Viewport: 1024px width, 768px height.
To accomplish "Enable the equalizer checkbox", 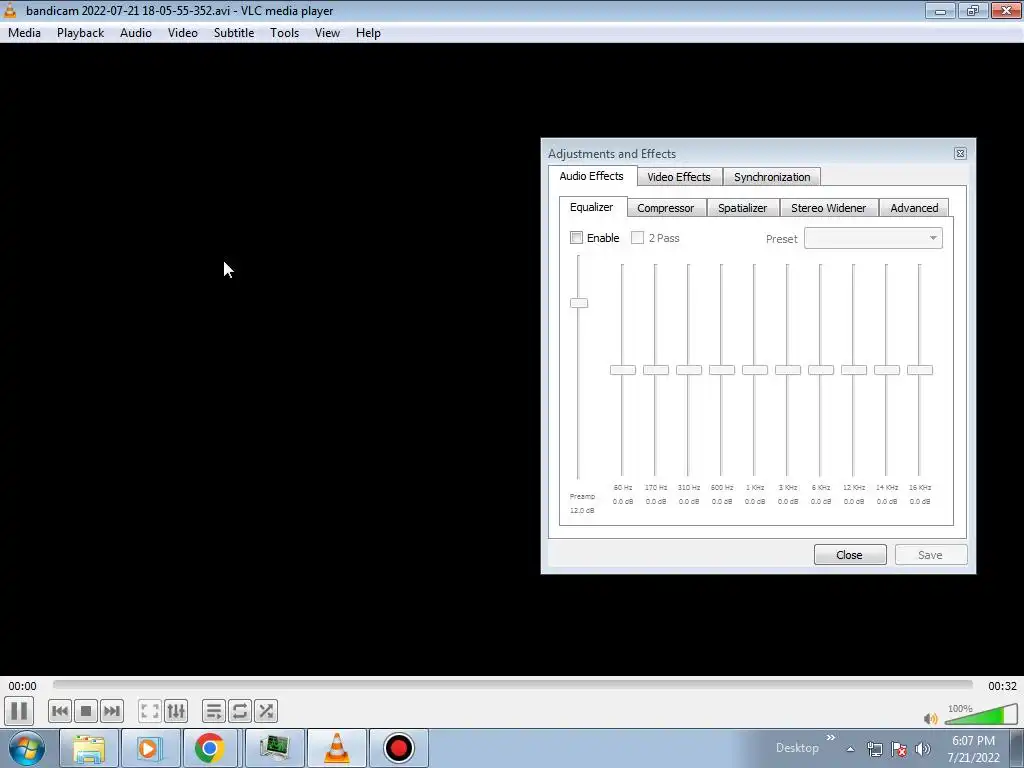I will pos(577,238).
